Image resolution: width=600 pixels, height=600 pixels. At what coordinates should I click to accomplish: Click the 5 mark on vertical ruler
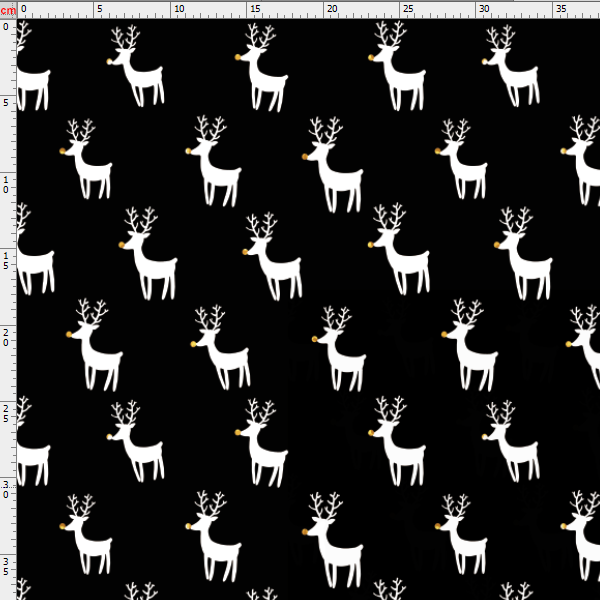(x=5, y=103)
